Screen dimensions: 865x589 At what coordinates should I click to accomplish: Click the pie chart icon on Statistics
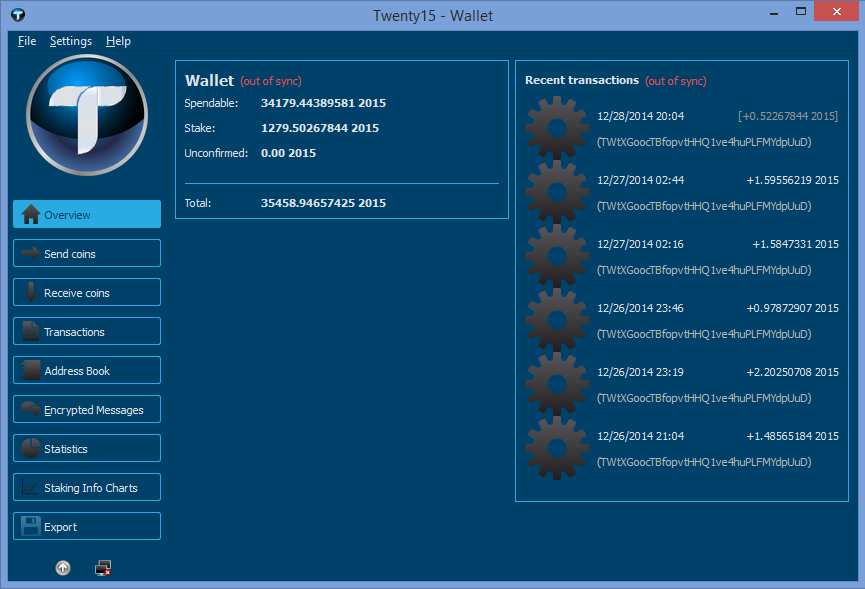31,448
